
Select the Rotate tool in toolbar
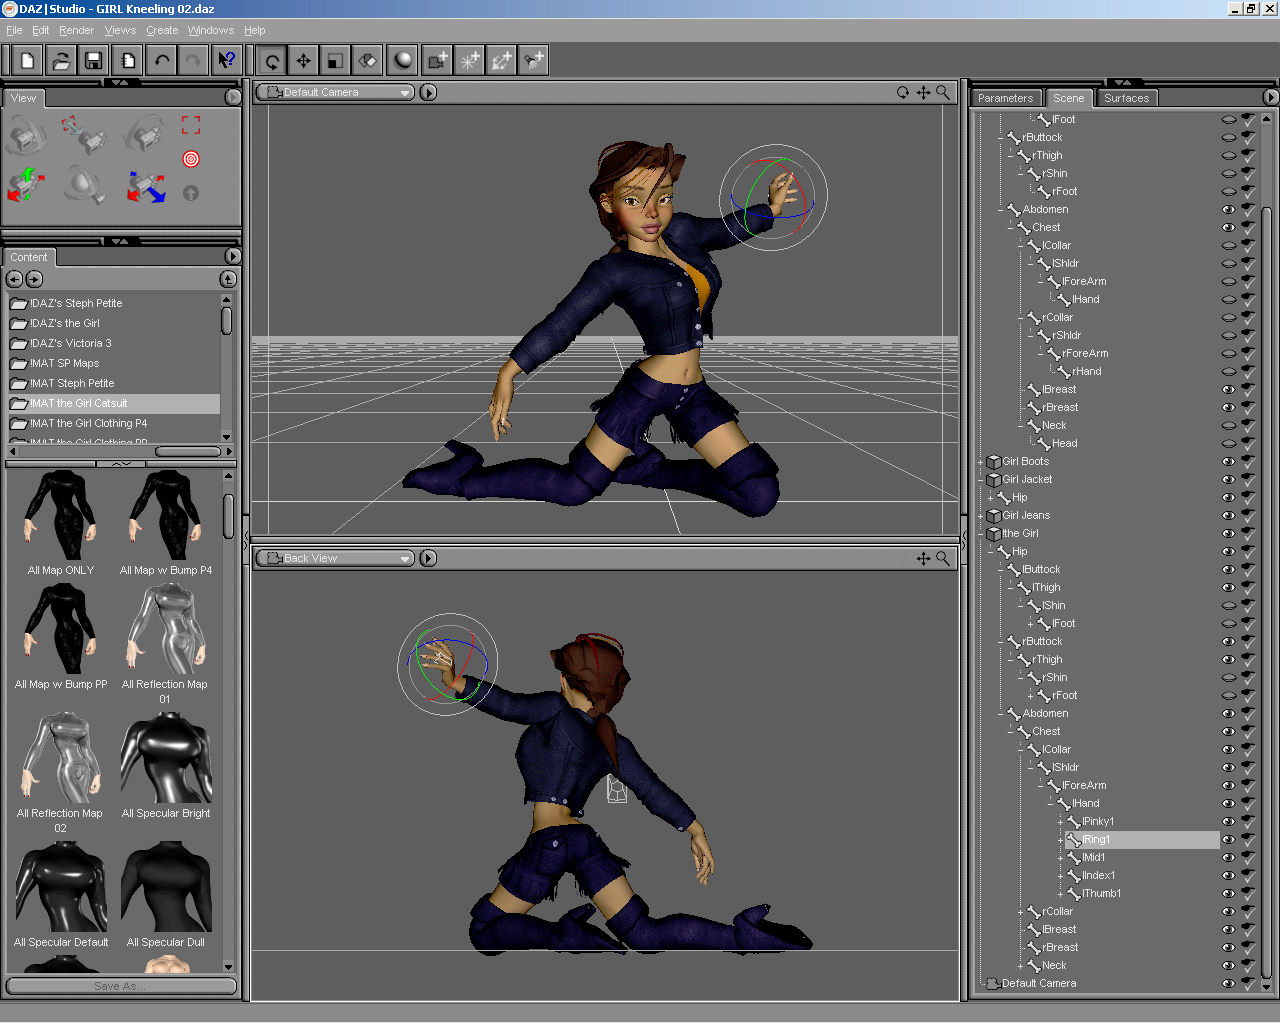[271, 61]
